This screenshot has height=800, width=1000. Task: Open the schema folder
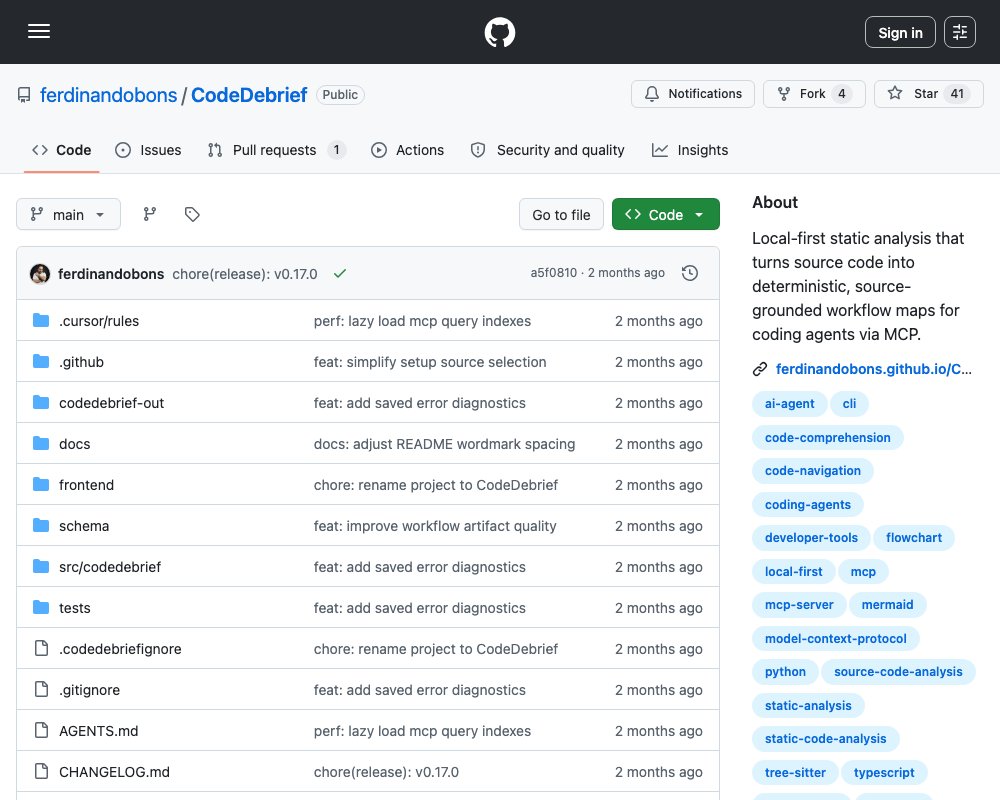[84, 526]
